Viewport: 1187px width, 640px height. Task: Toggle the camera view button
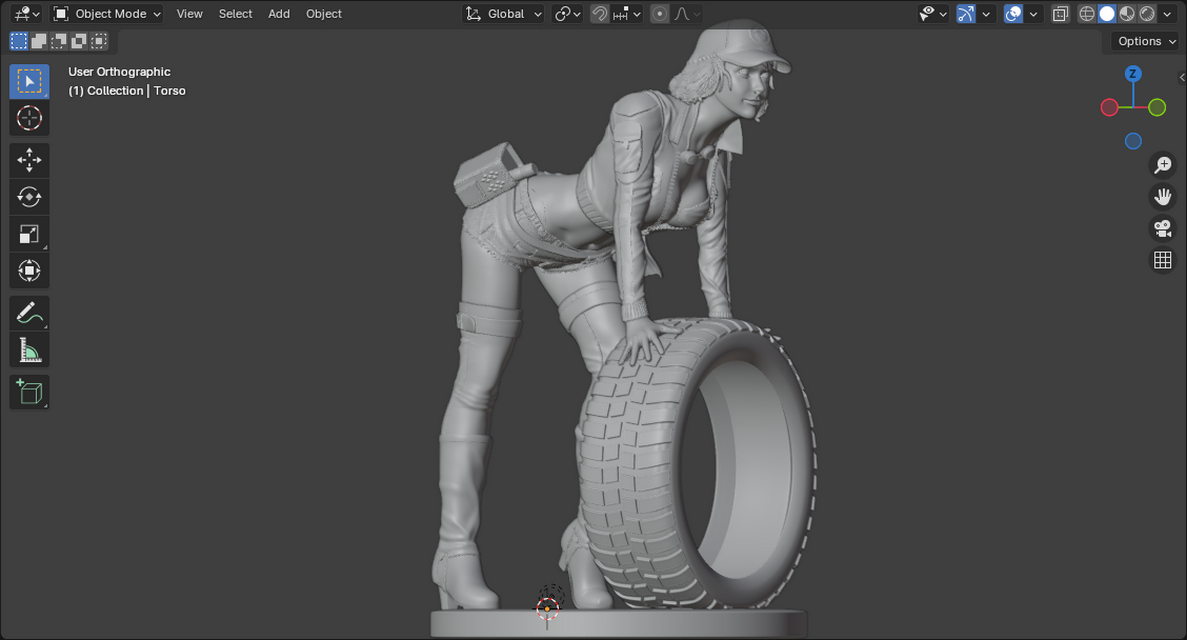point(1163,228)
